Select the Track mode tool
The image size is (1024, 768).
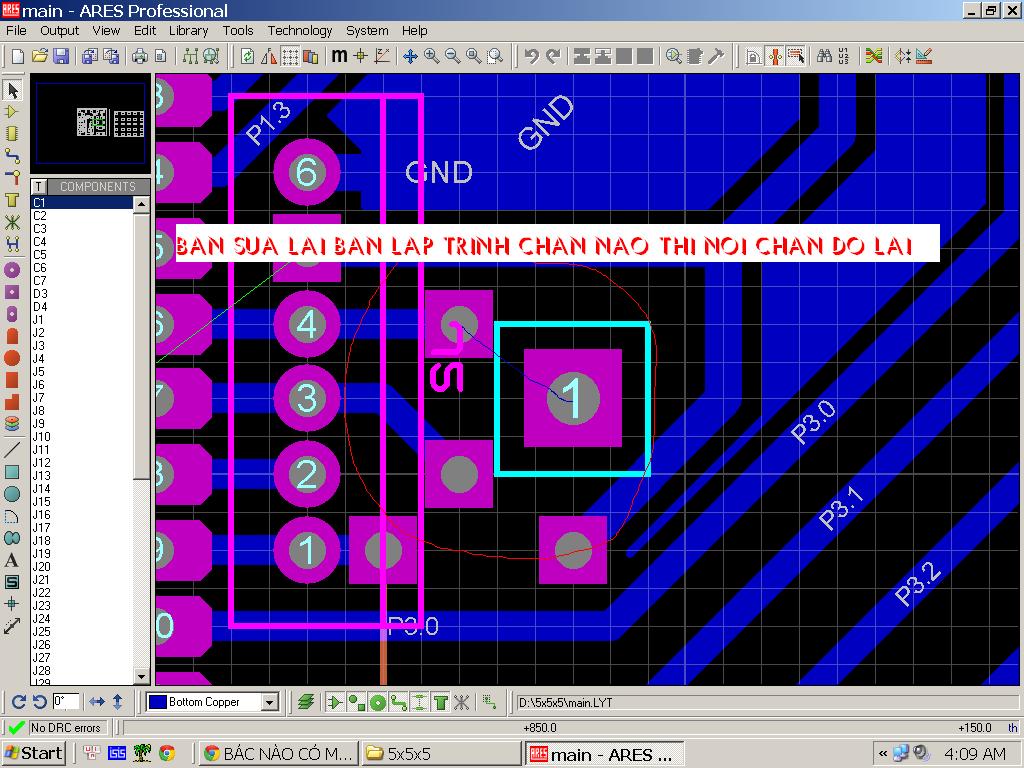pyautogui.click(x=12, y=155)
